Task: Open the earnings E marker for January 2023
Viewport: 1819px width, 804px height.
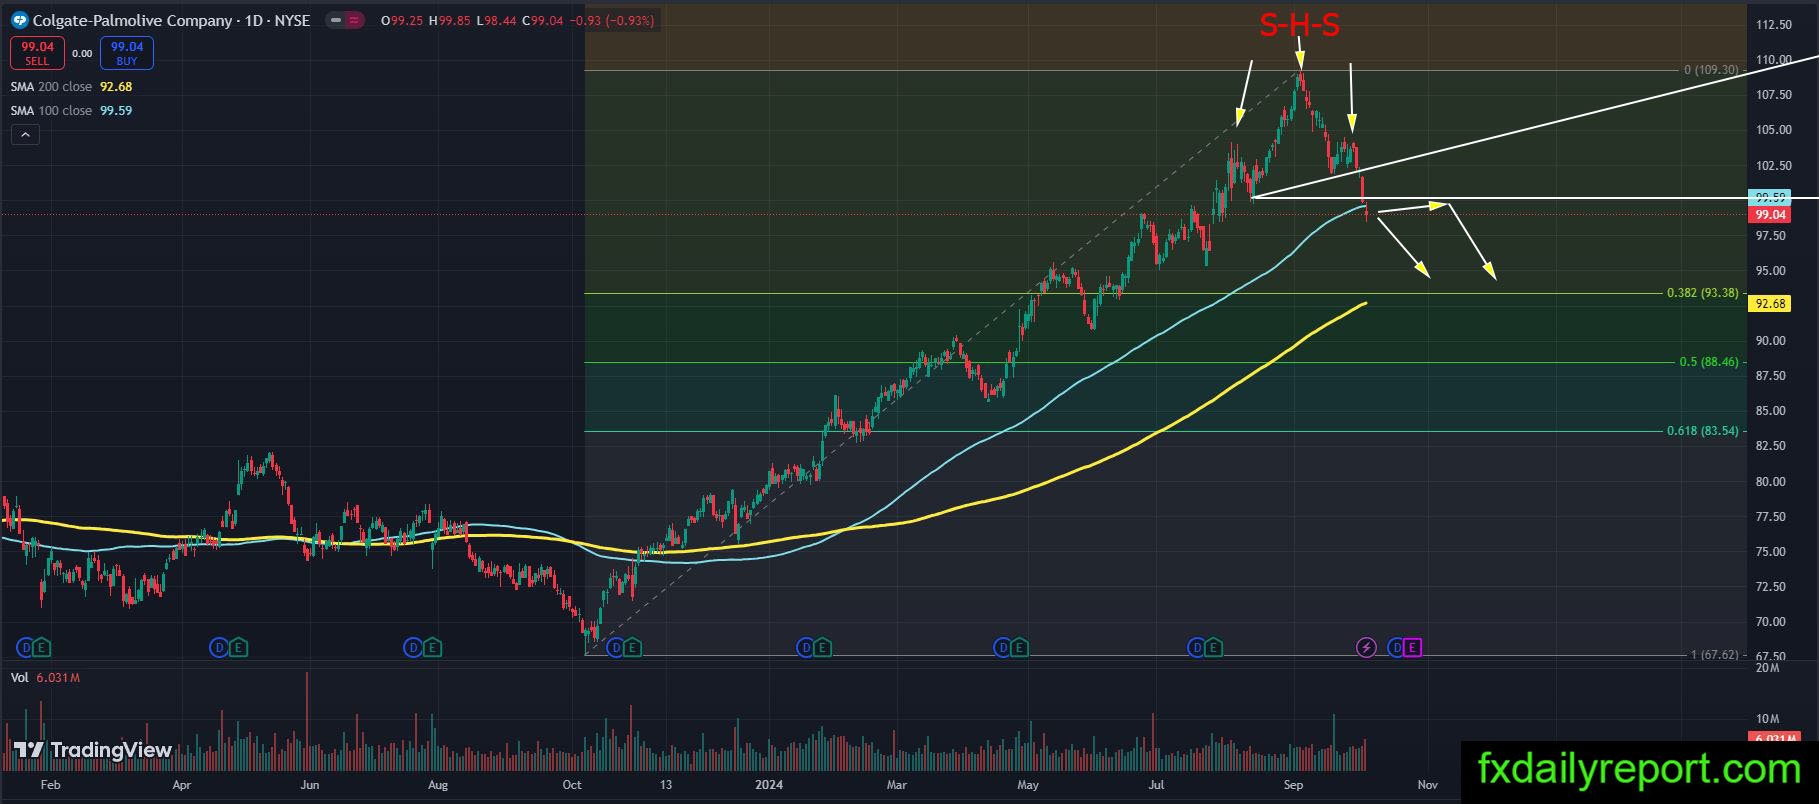Action: (41, 648)
